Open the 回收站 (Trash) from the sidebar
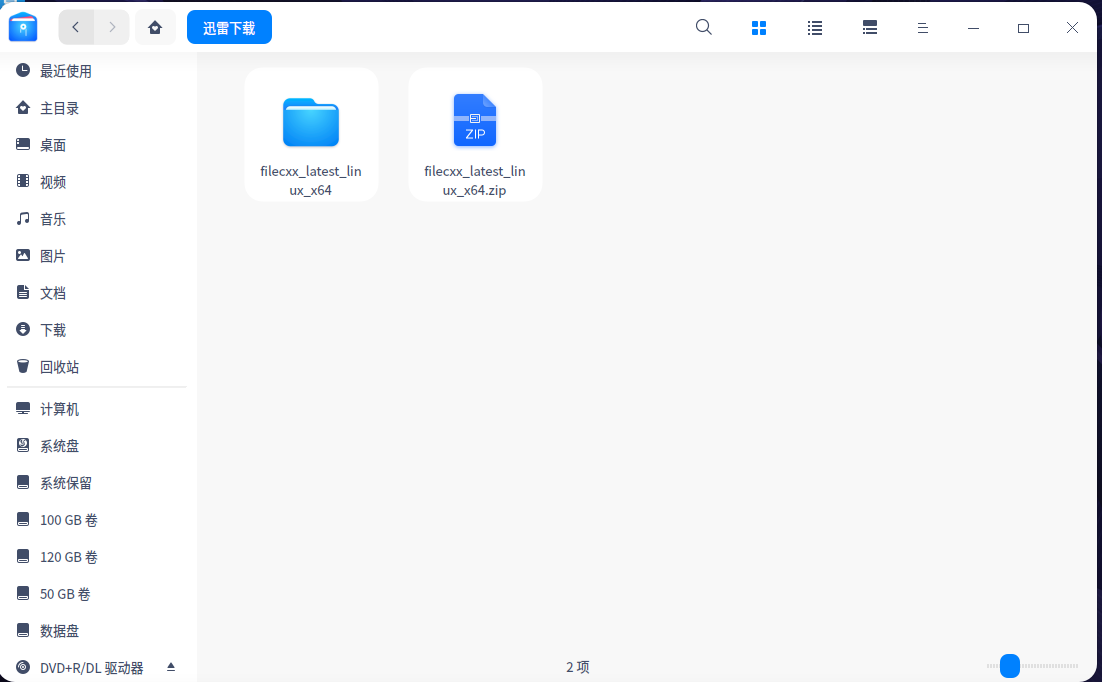 pyautogui.click(x=57, y=366)
